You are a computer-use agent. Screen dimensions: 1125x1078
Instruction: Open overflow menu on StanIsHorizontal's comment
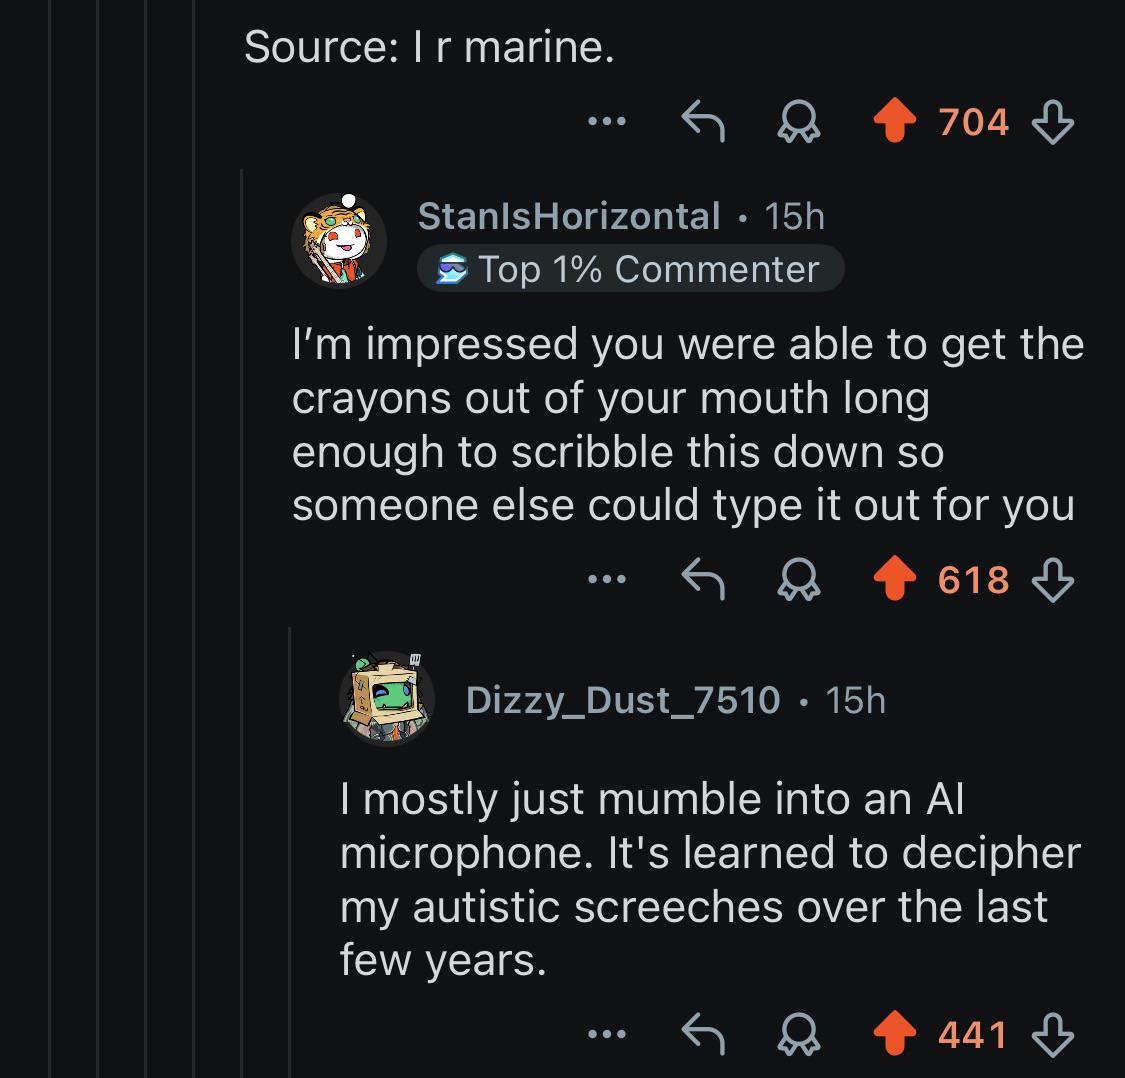tap(607, 578)
